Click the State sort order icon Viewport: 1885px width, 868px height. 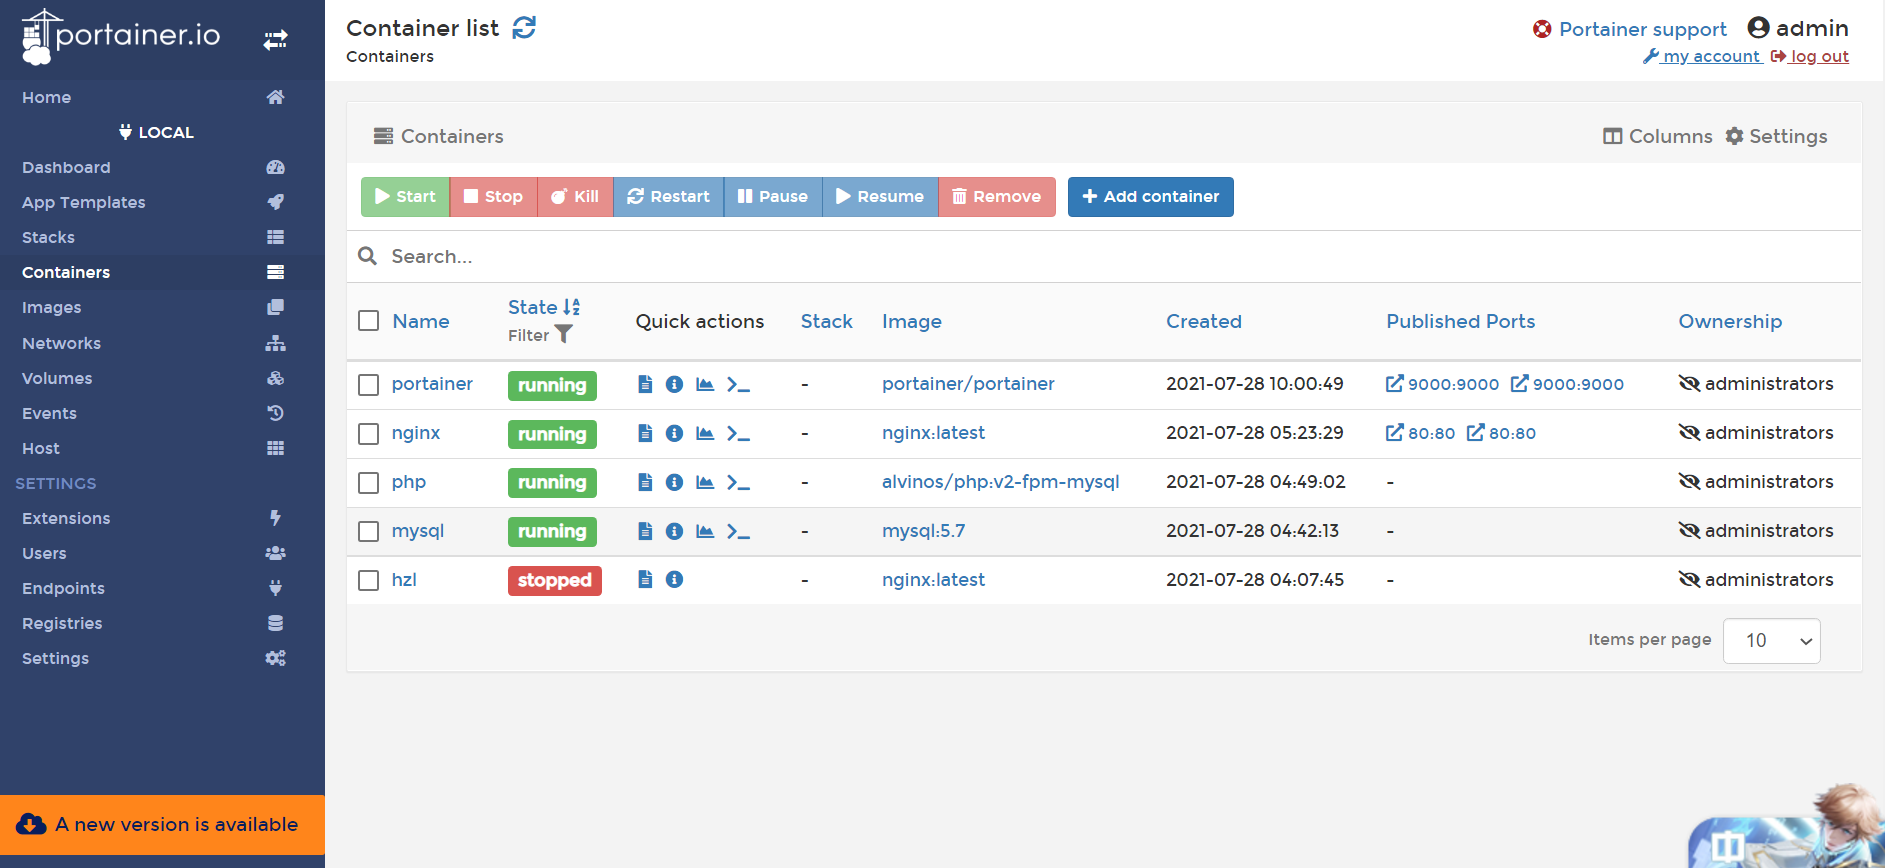572,307
